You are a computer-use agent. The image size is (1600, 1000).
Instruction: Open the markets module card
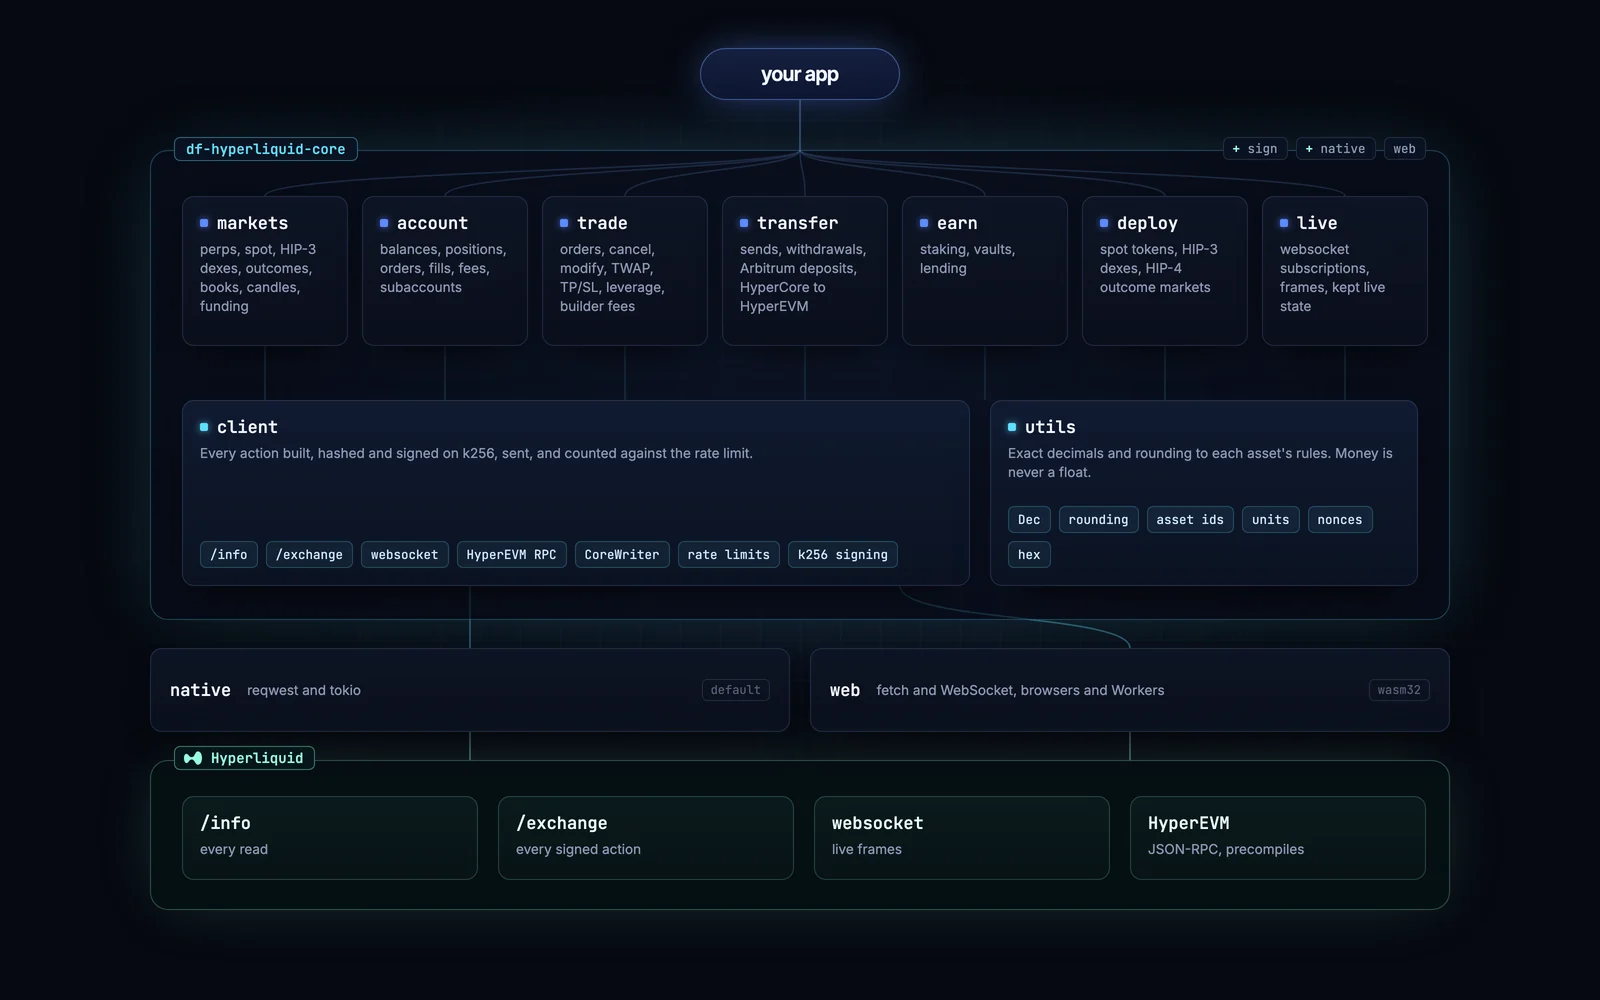265,271
